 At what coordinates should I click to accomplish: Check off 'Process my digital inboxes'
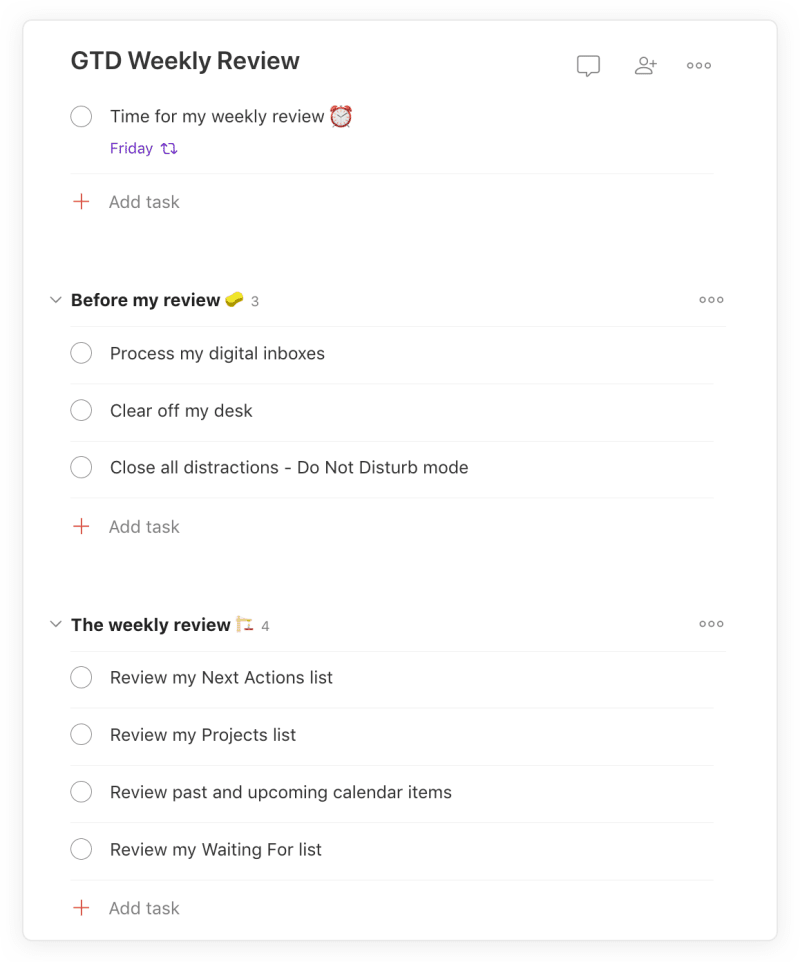pos(81,353)
